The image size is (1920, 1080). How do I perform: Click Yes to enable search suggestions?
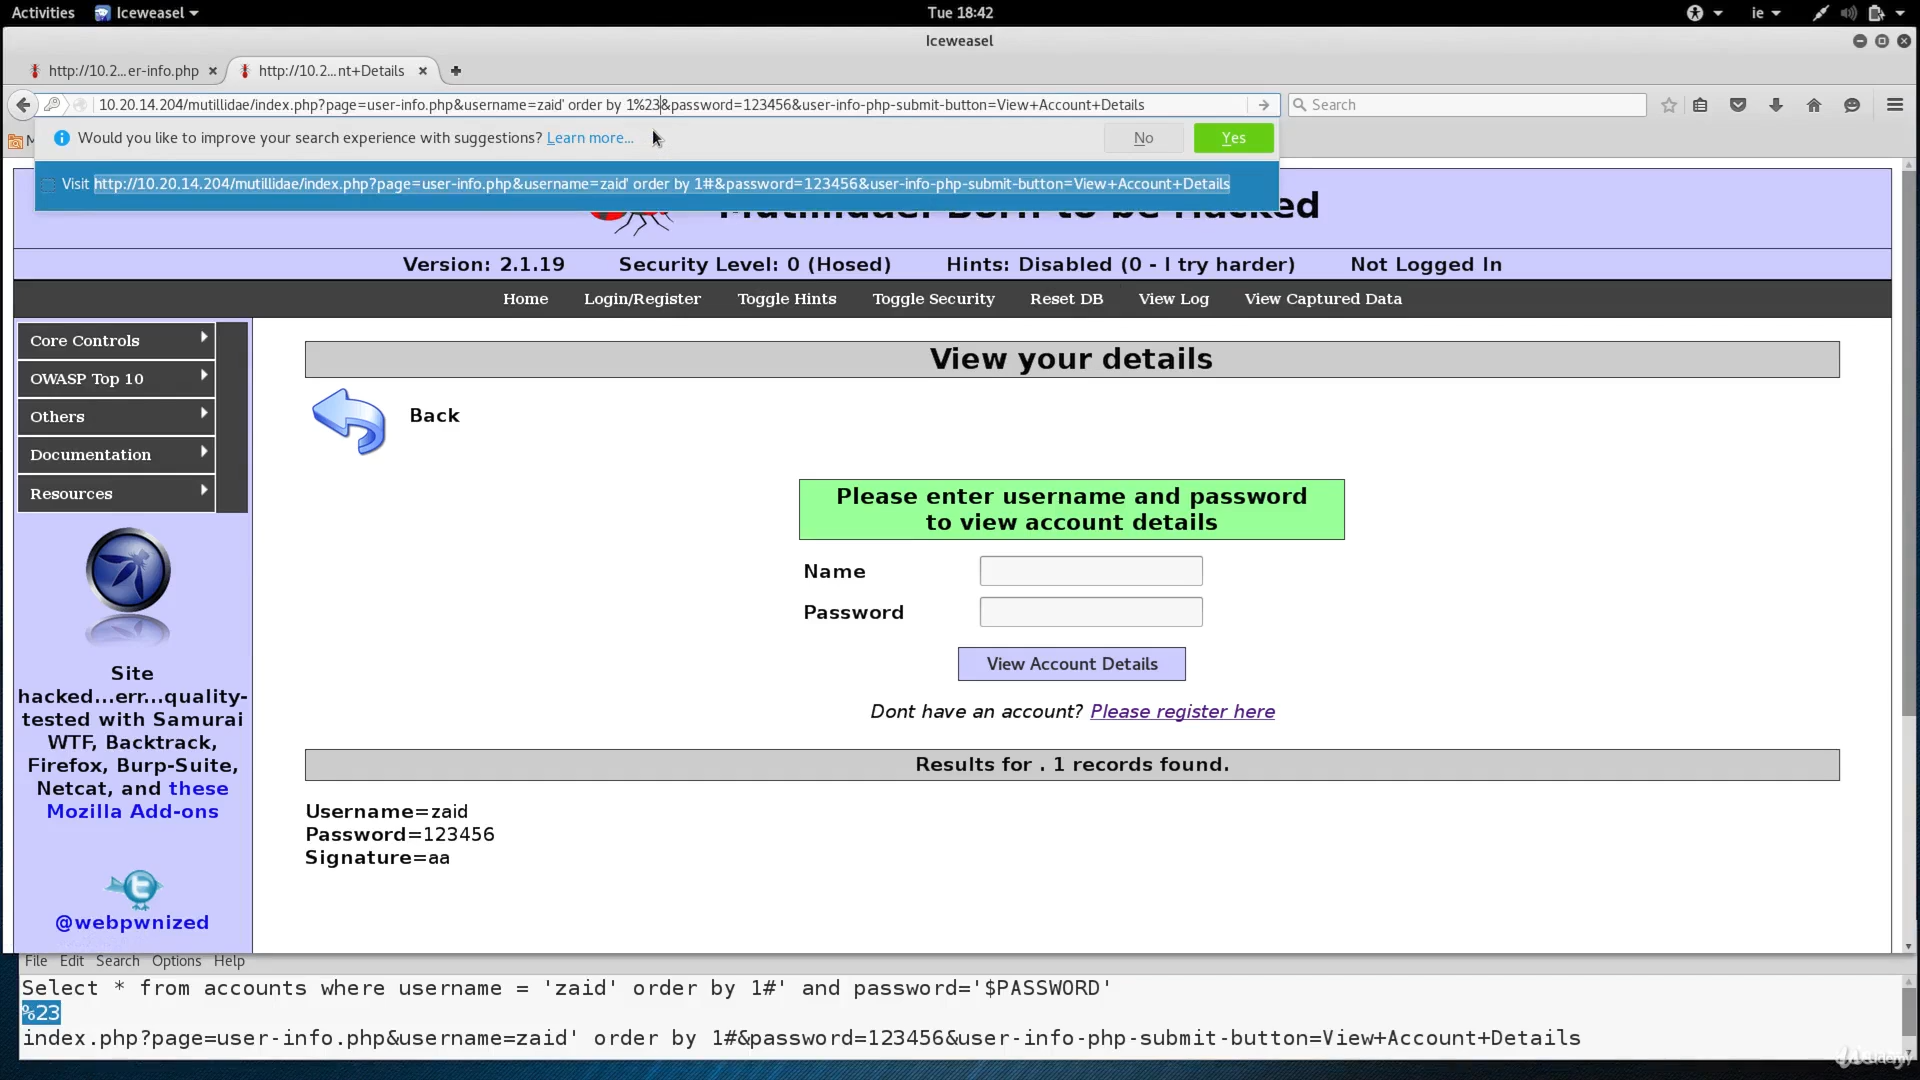[x=1234, y=138]
